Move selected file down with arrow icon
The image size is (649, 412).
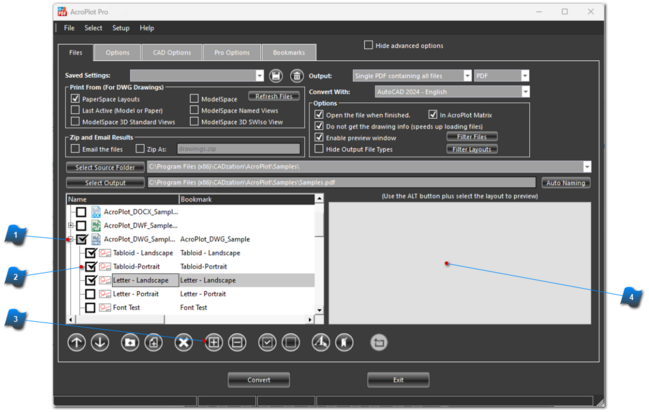tap(100, 343)
